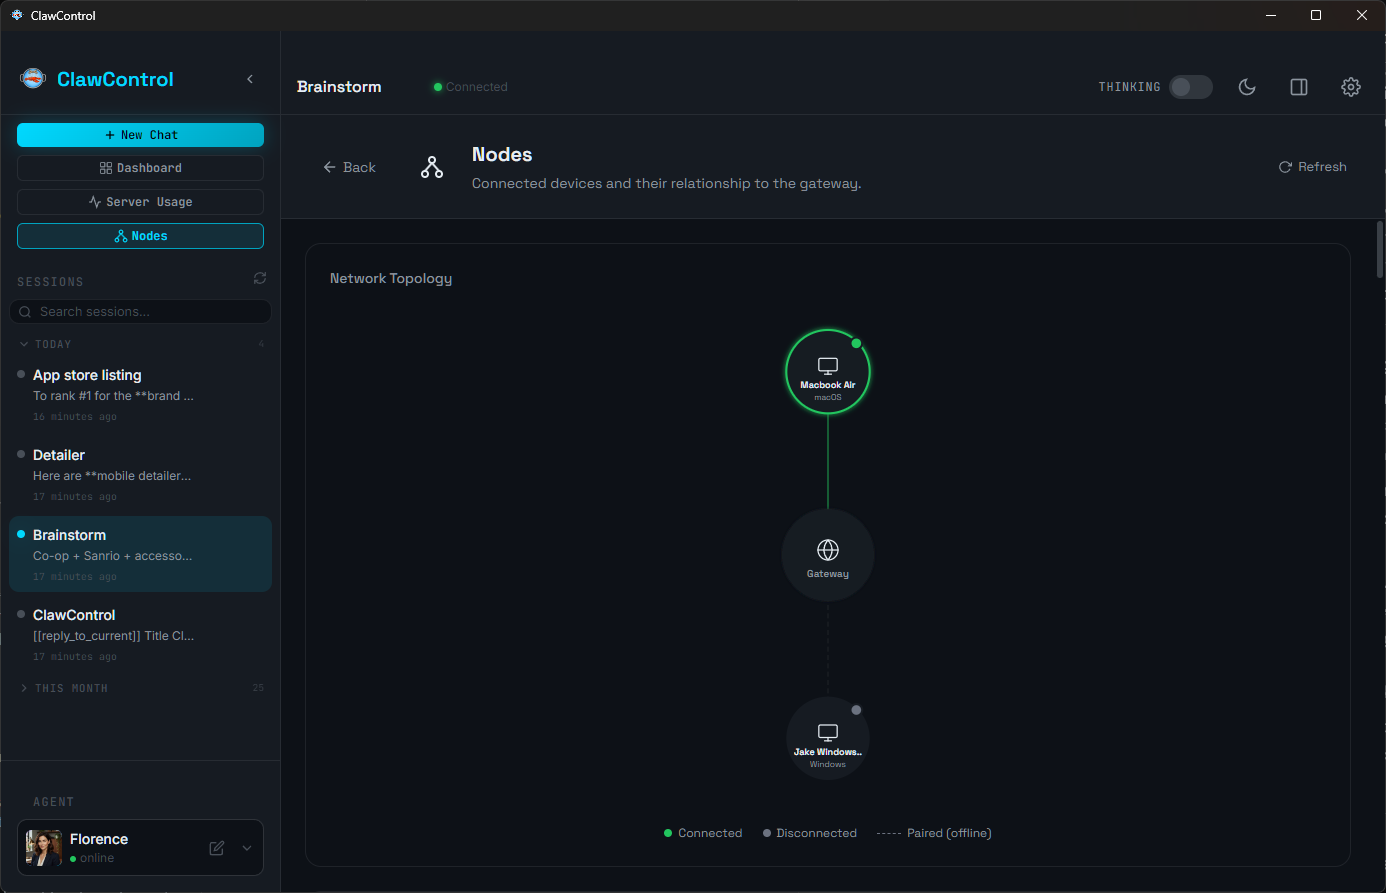The height and width of the screenshot is (893, 1386).
Task: Toggle the THINKING switch
Action: pos(1190,87)
